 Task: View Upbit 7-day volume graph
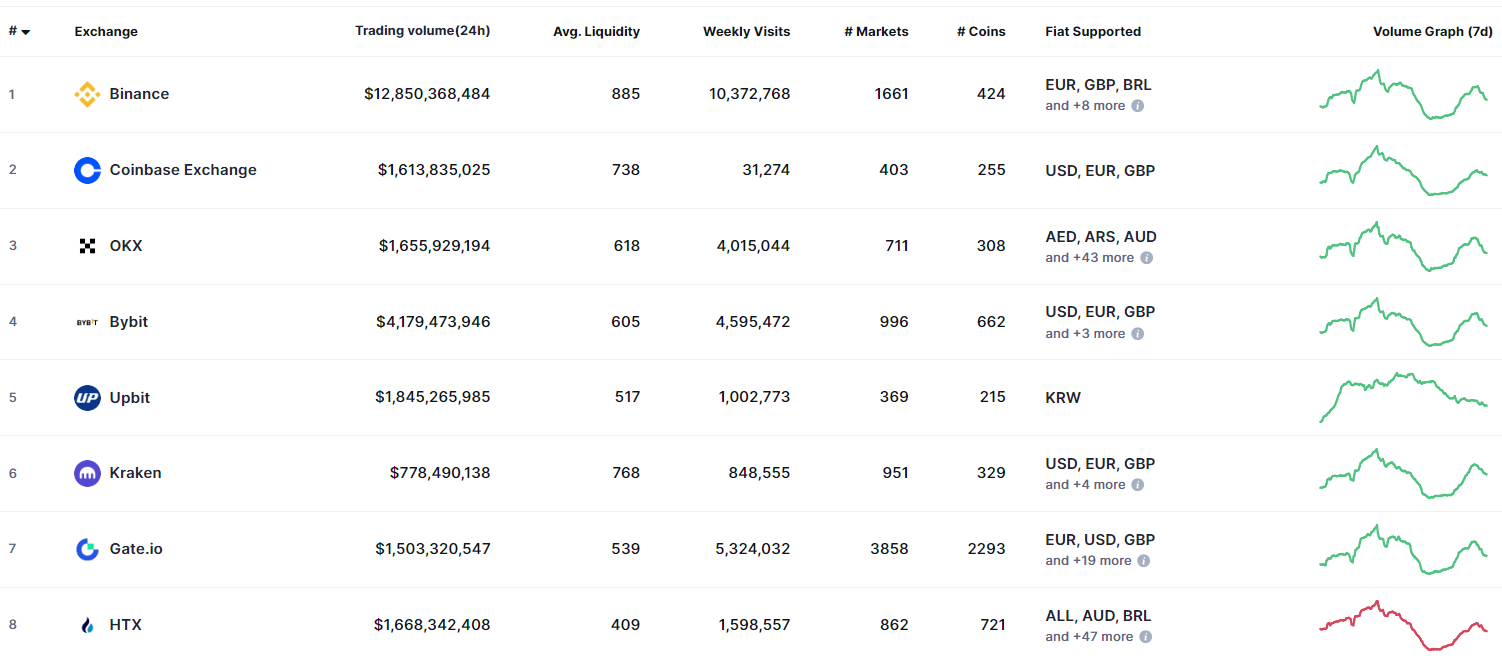1403,398
